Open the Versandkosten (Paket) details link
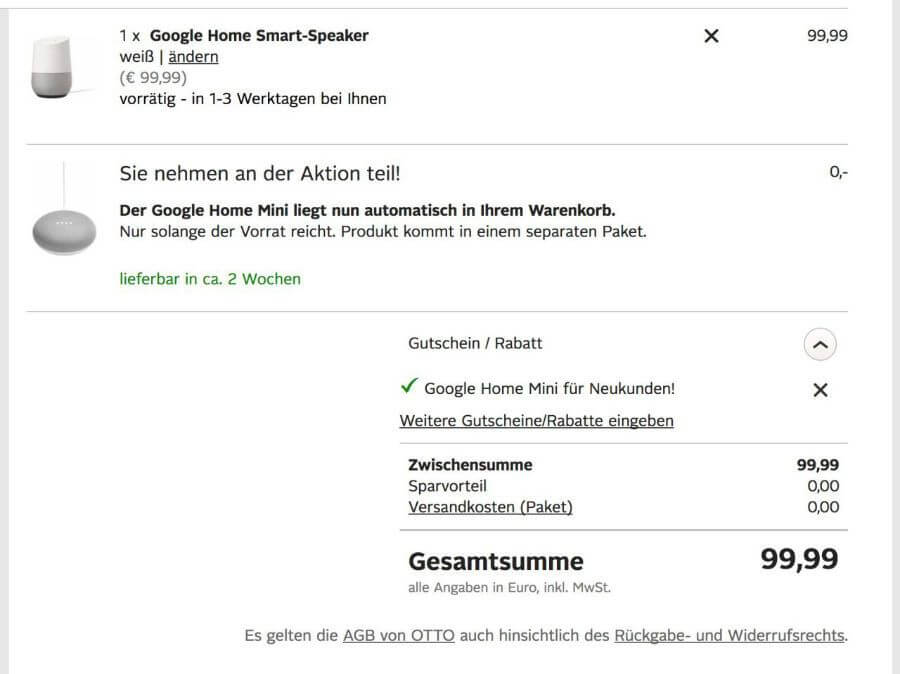 point(490,507)
